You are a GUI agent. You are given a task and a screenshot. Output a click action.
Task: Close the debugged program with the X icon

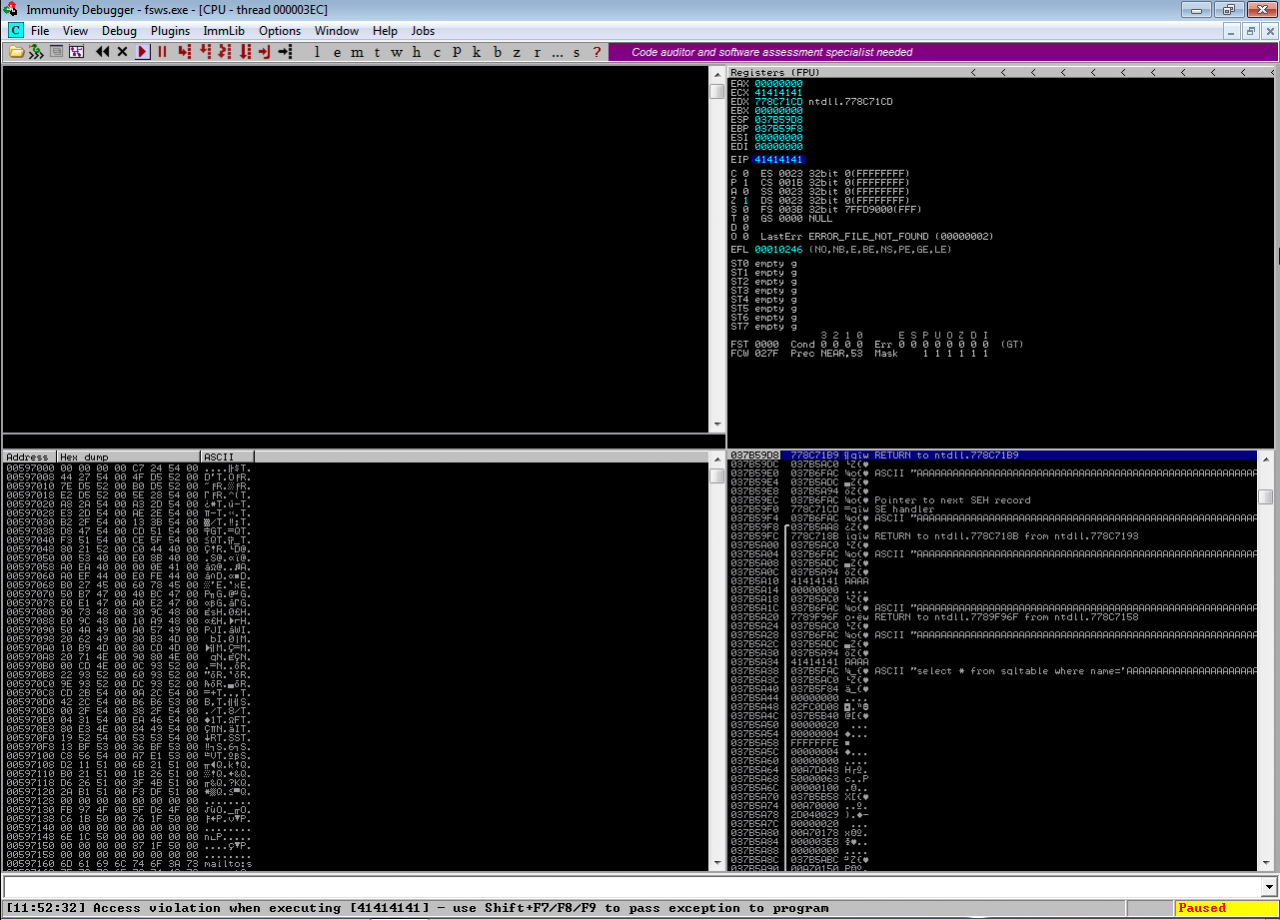click(122, 52)
